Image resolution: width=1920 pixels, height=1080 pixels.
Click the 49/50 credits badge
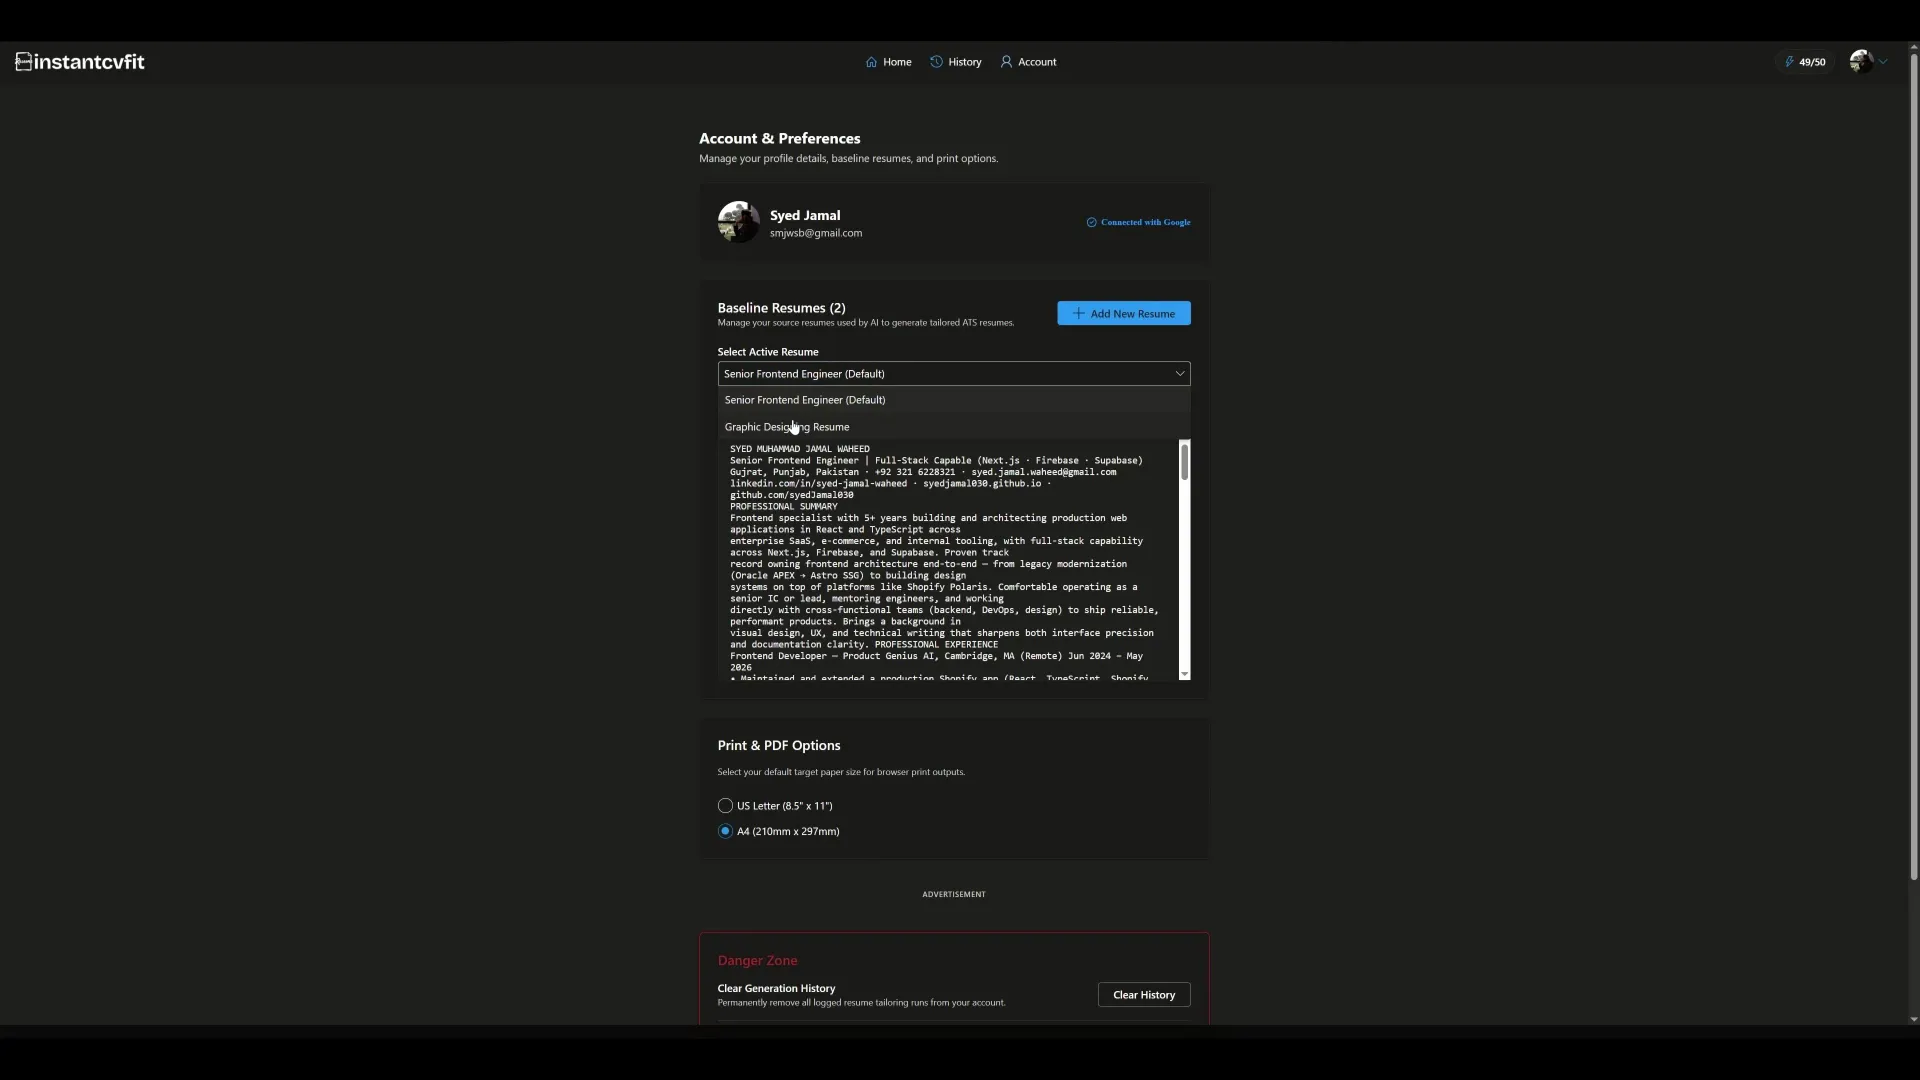pyautogui.click(x=1806, y=62)
